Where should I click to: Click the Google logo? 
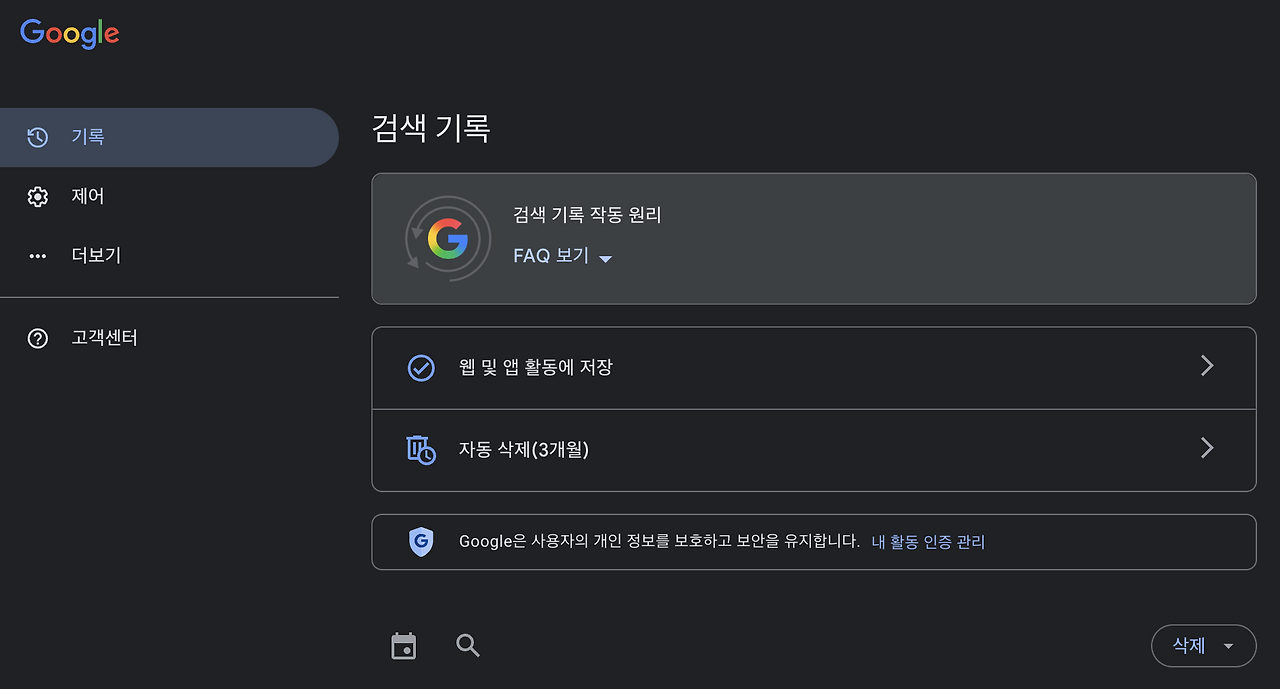[x=70, y=33]
